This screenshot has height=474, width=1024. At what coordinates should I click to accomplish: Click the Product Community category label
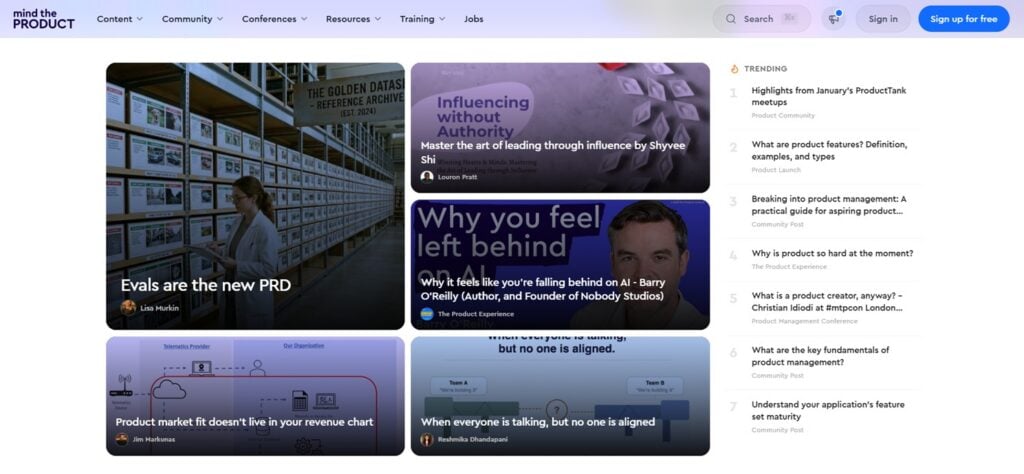[x=783, y=116]
